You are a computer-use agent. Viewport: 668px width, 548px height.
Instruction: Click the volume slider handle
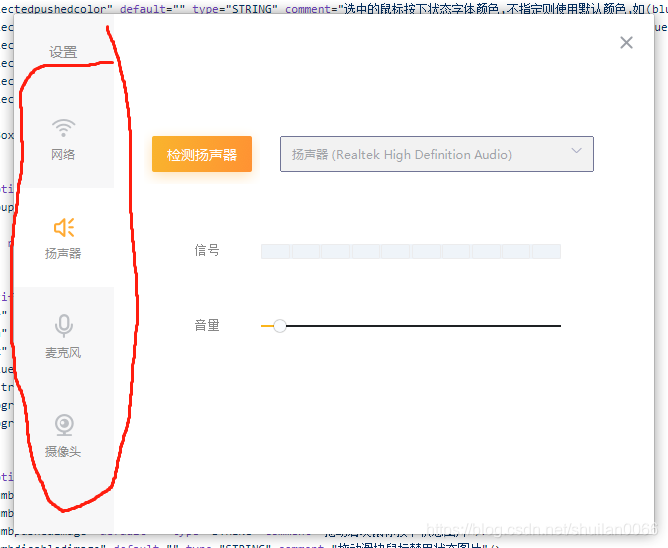pos(280,326)
